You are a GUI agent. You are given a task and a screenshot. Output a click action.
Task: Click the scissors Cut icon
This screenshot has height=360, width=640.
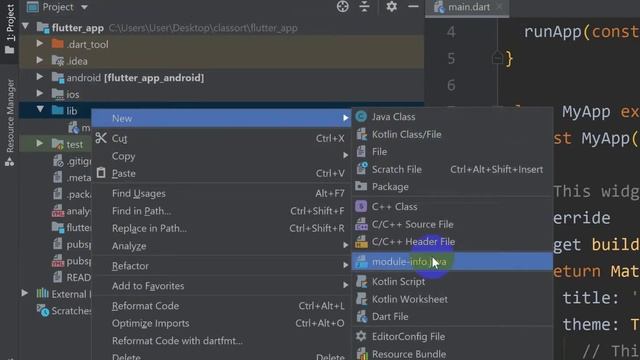[x=101, y=138]
